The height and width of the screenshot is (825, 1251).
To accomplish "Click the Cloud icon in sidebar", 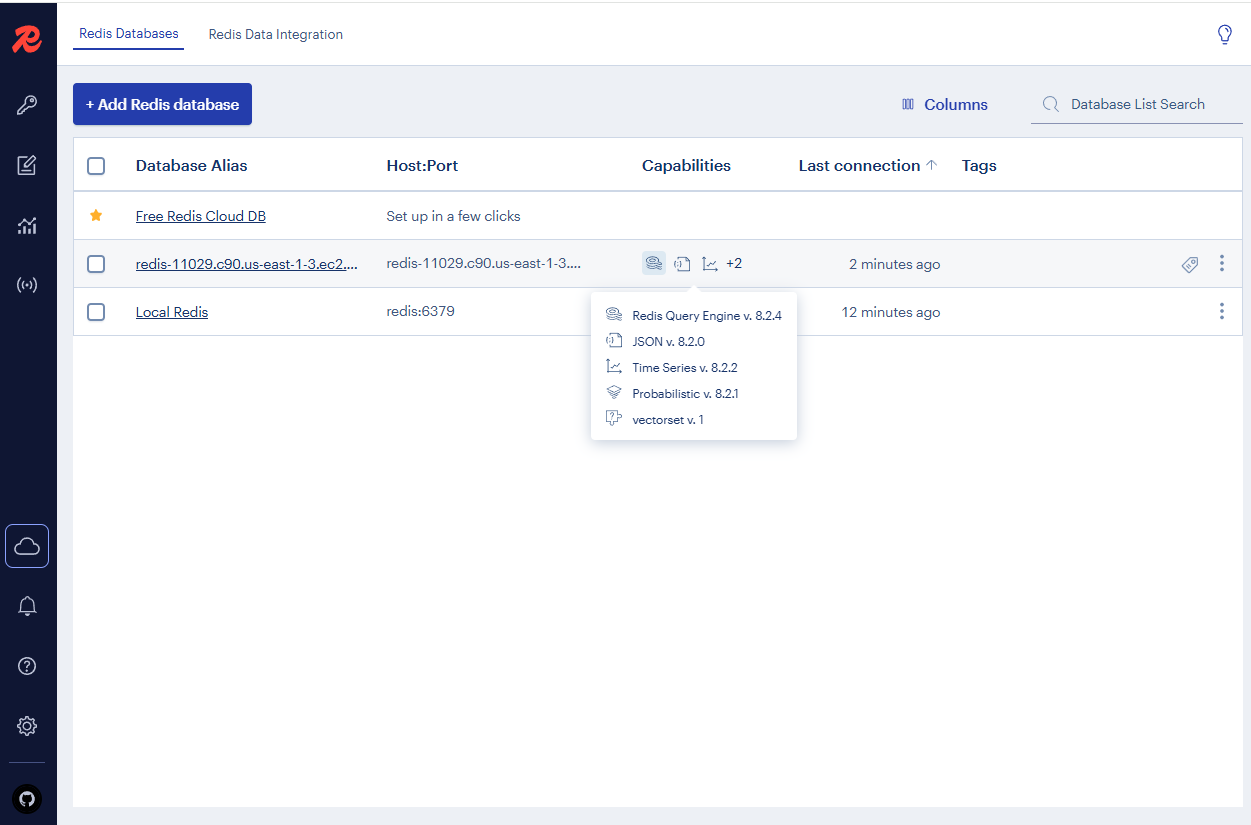I will (27, 546).
